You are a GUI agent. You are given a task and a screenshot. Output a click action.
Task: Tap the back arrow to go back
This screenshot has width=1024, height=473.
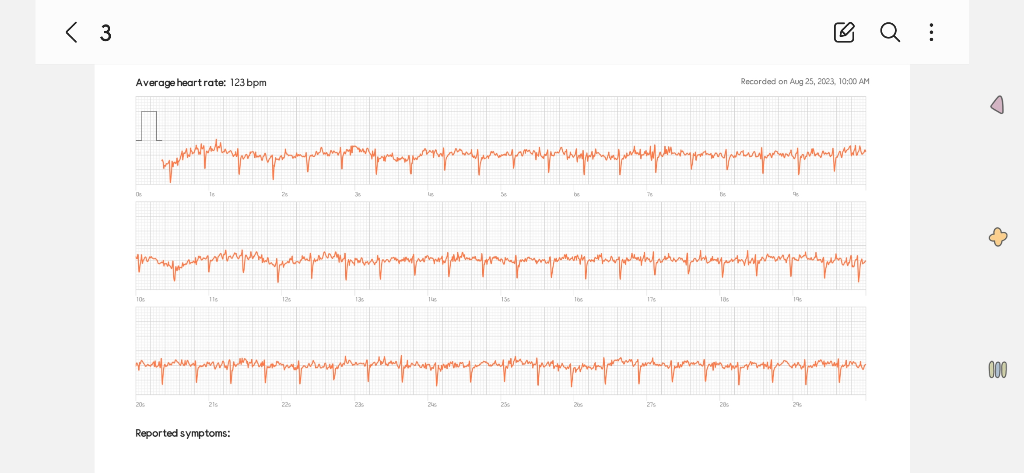[x=71, y=32]
